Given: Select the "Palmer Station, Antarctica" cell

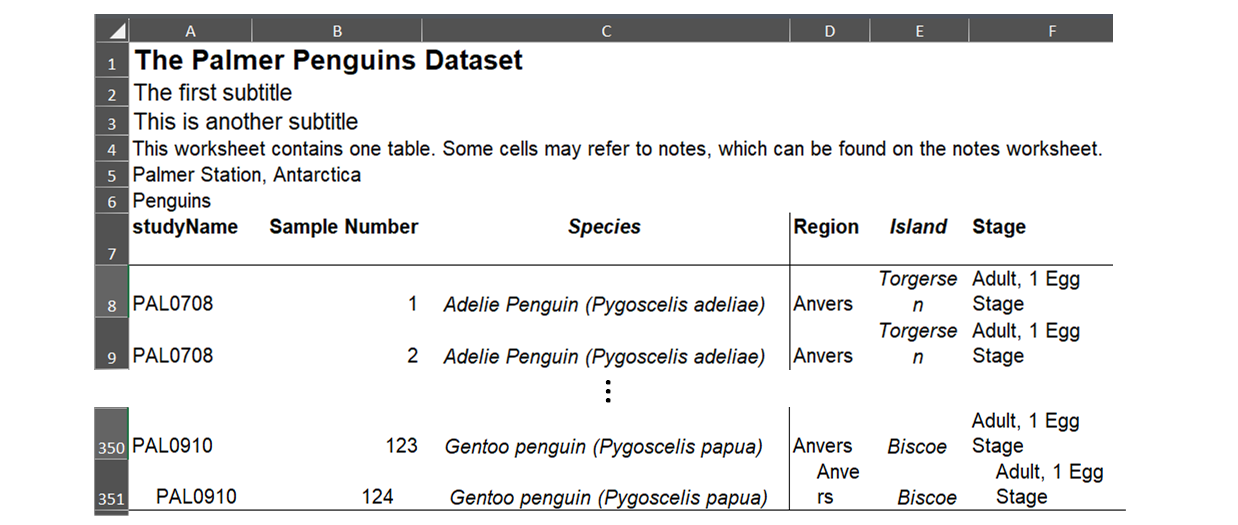Looking at the screenshot, I should pyautogui.click(x=247, y=175).
